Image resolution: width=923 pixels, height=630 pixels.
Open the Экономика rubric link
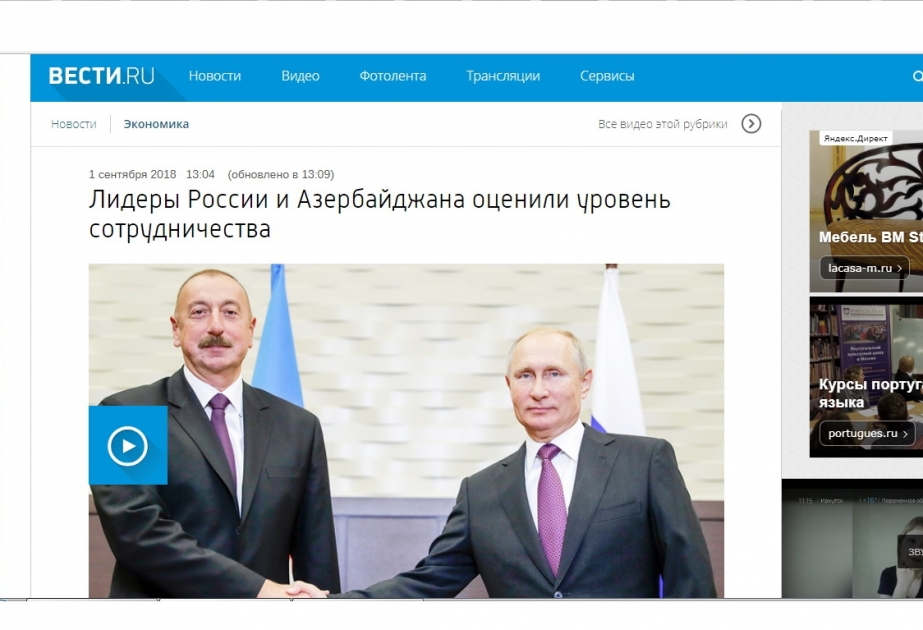tap(156, 124)
